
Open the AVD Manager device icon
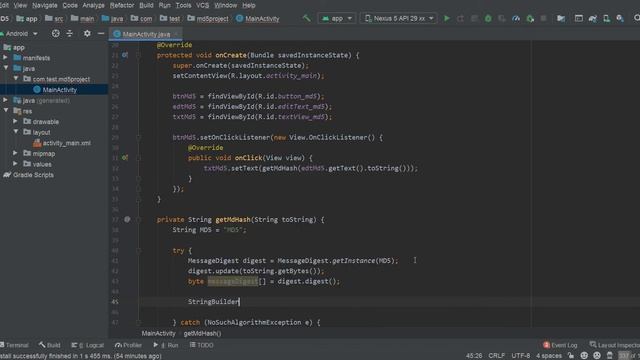pos(607,18)
